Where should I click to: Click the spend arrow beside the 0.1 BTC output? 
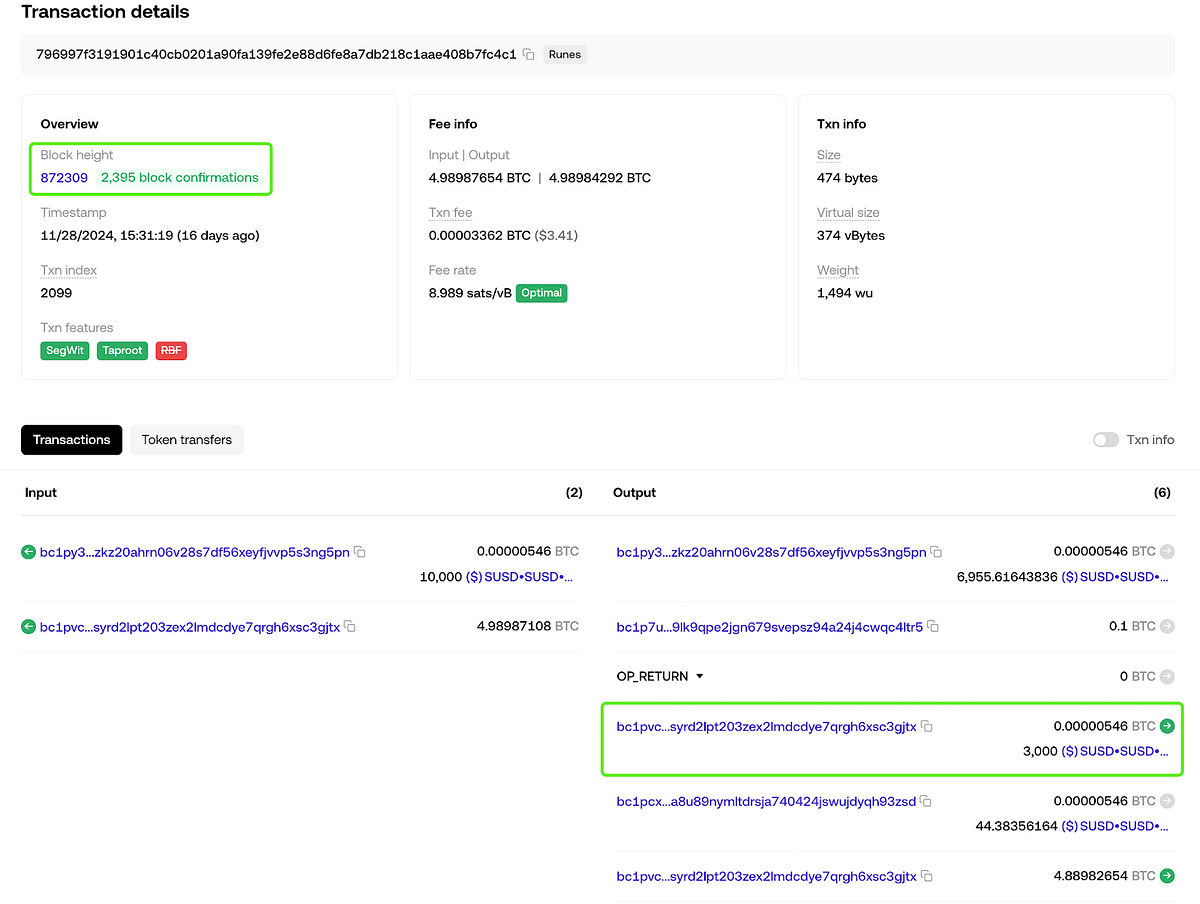click(x=1166, y=626)
